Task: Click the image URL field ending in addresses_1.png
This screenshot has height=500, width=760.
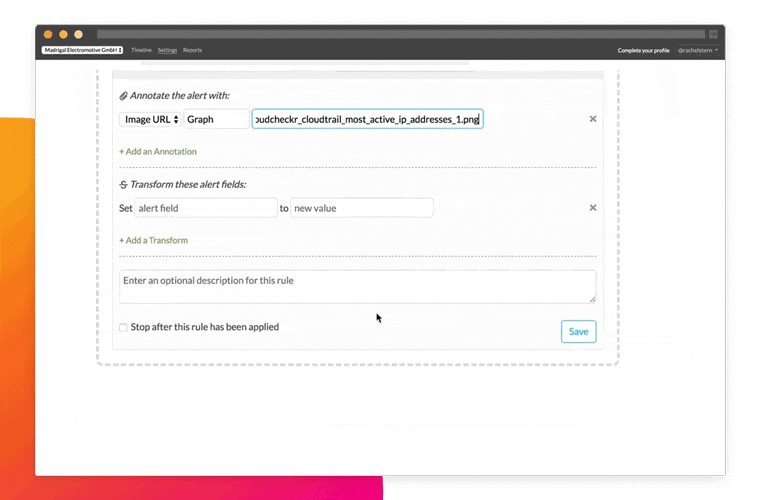Action: click(x=367, y=119)
